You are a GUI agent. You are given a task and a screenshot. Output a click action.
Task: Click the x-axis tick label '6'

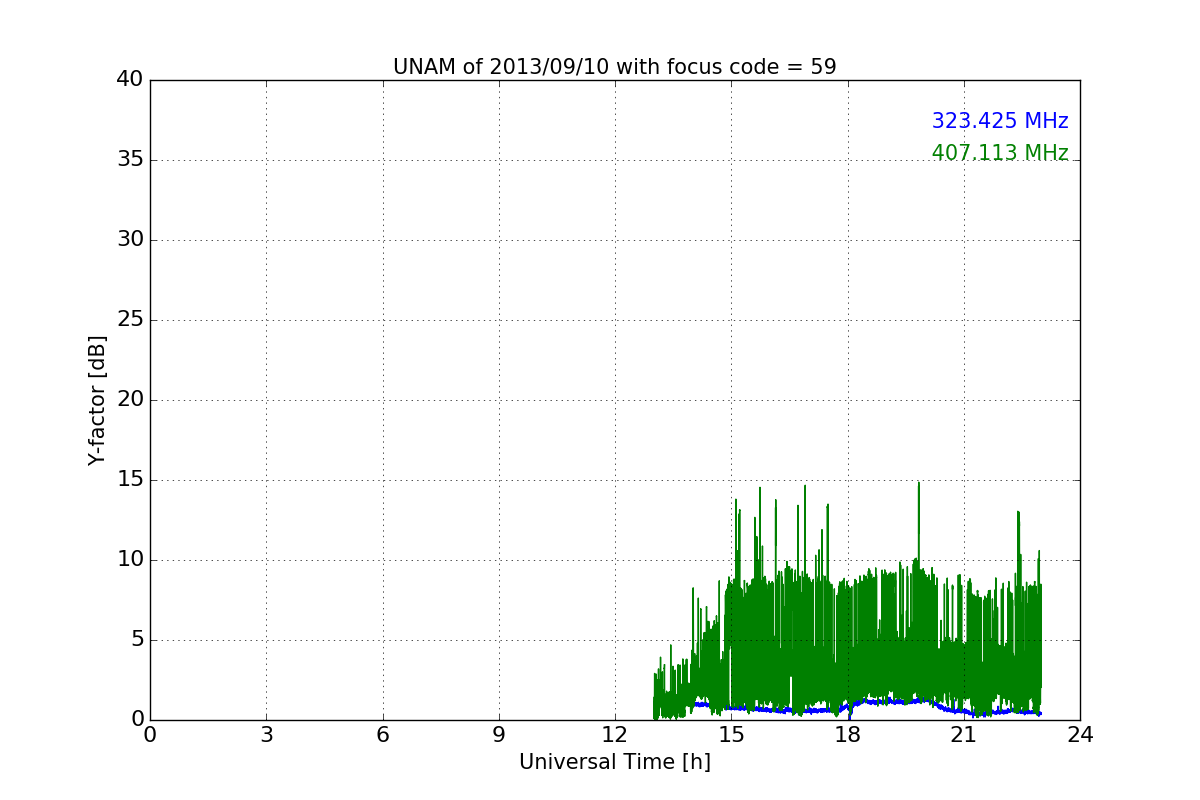point(382,735)
